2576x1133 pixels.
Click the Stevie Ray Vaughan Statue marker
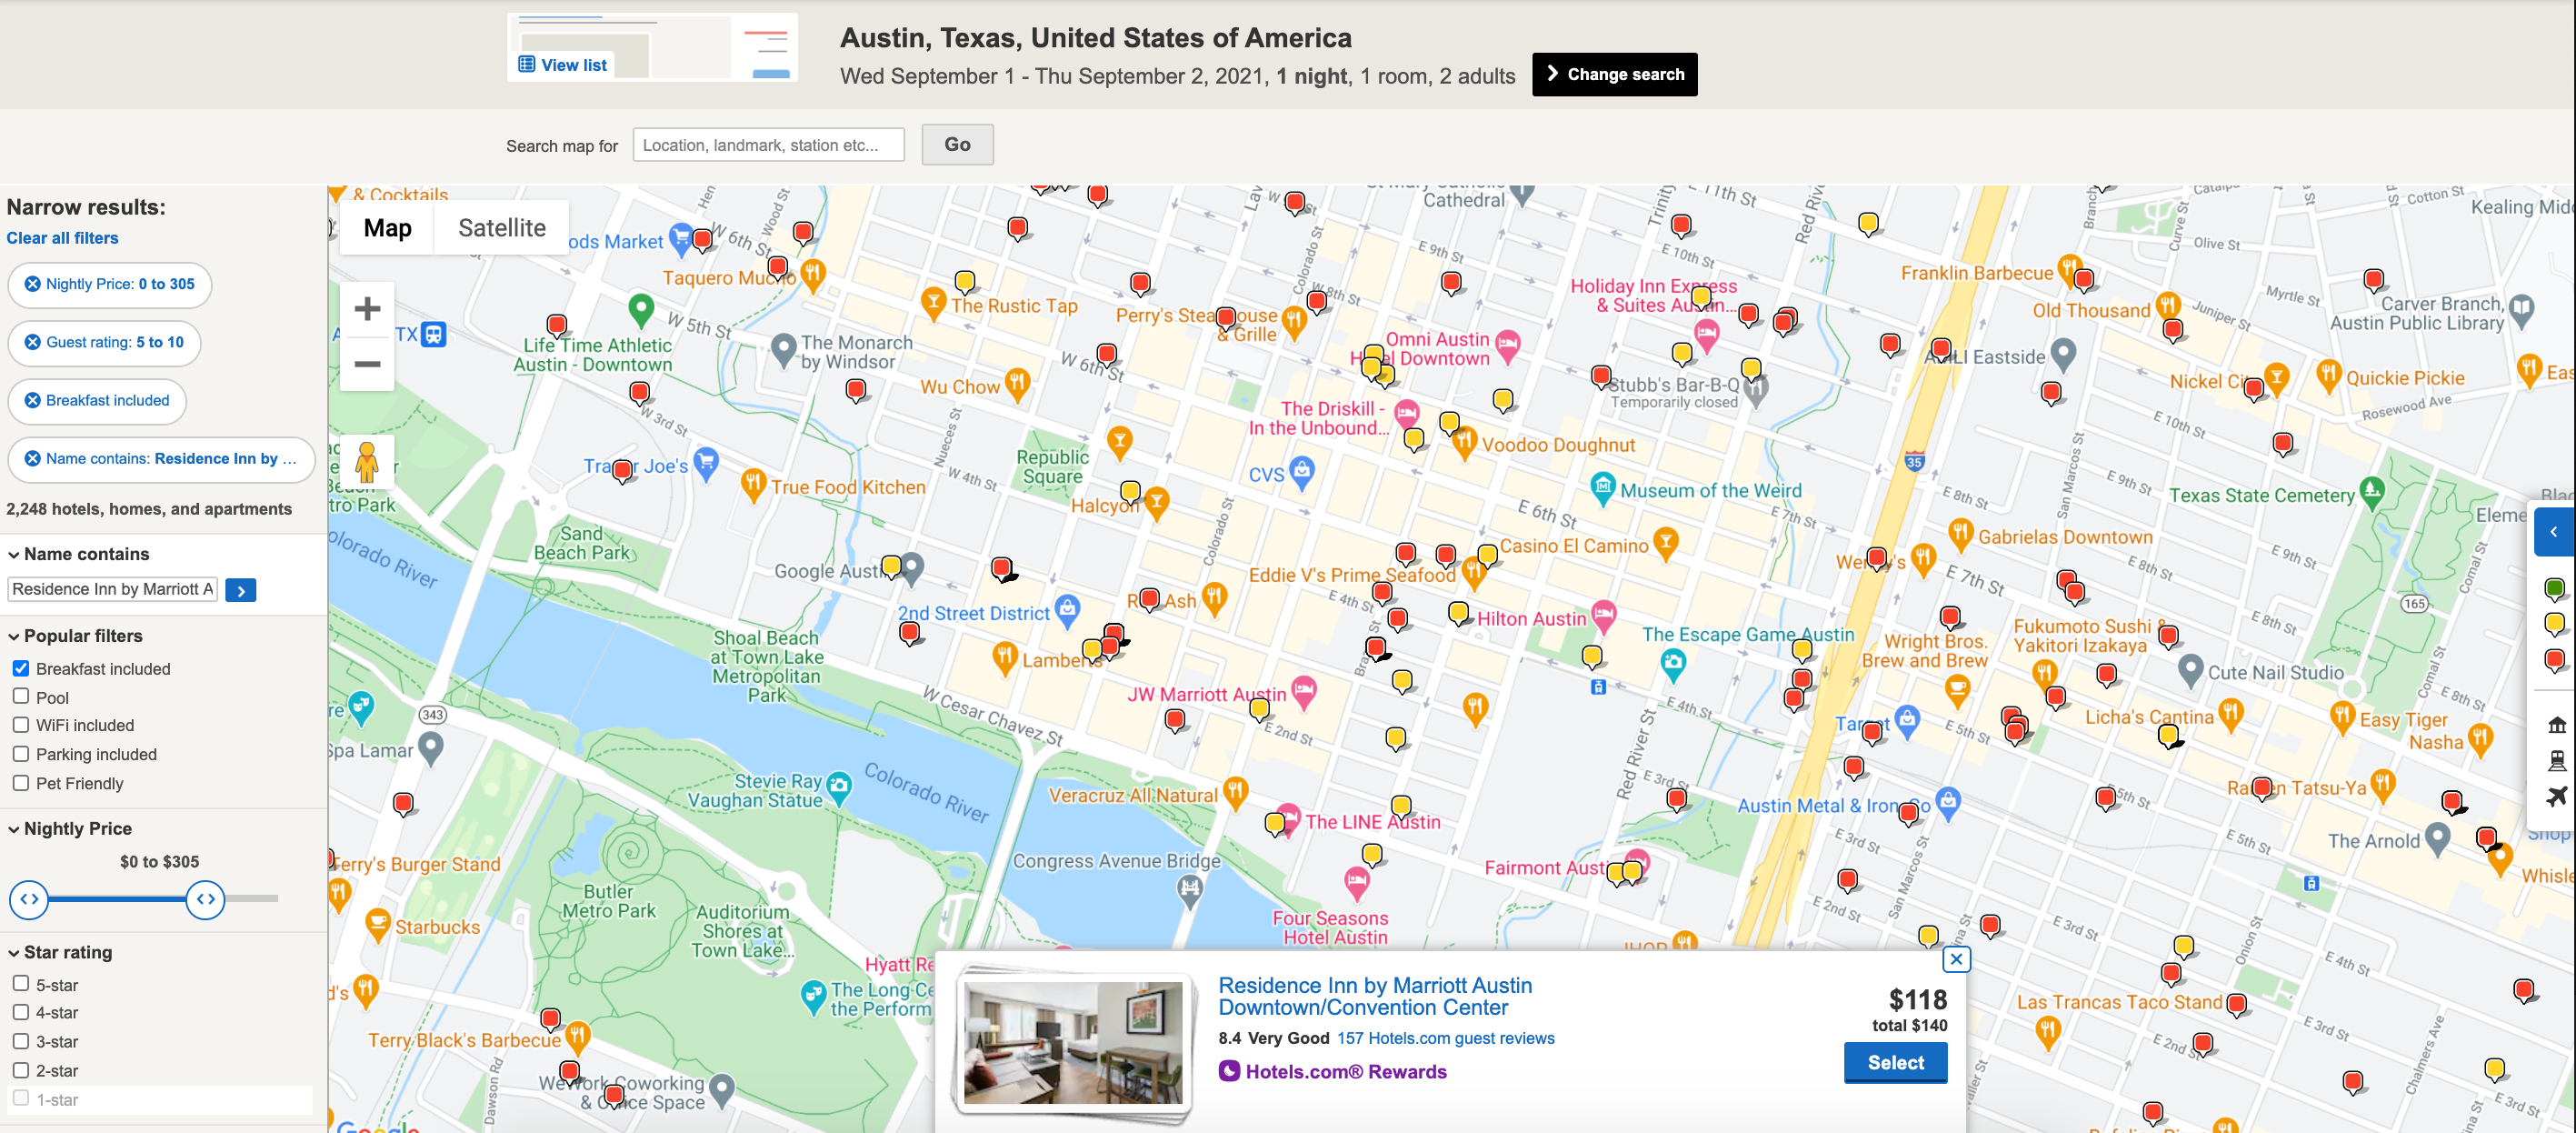[x=839, y=787]
